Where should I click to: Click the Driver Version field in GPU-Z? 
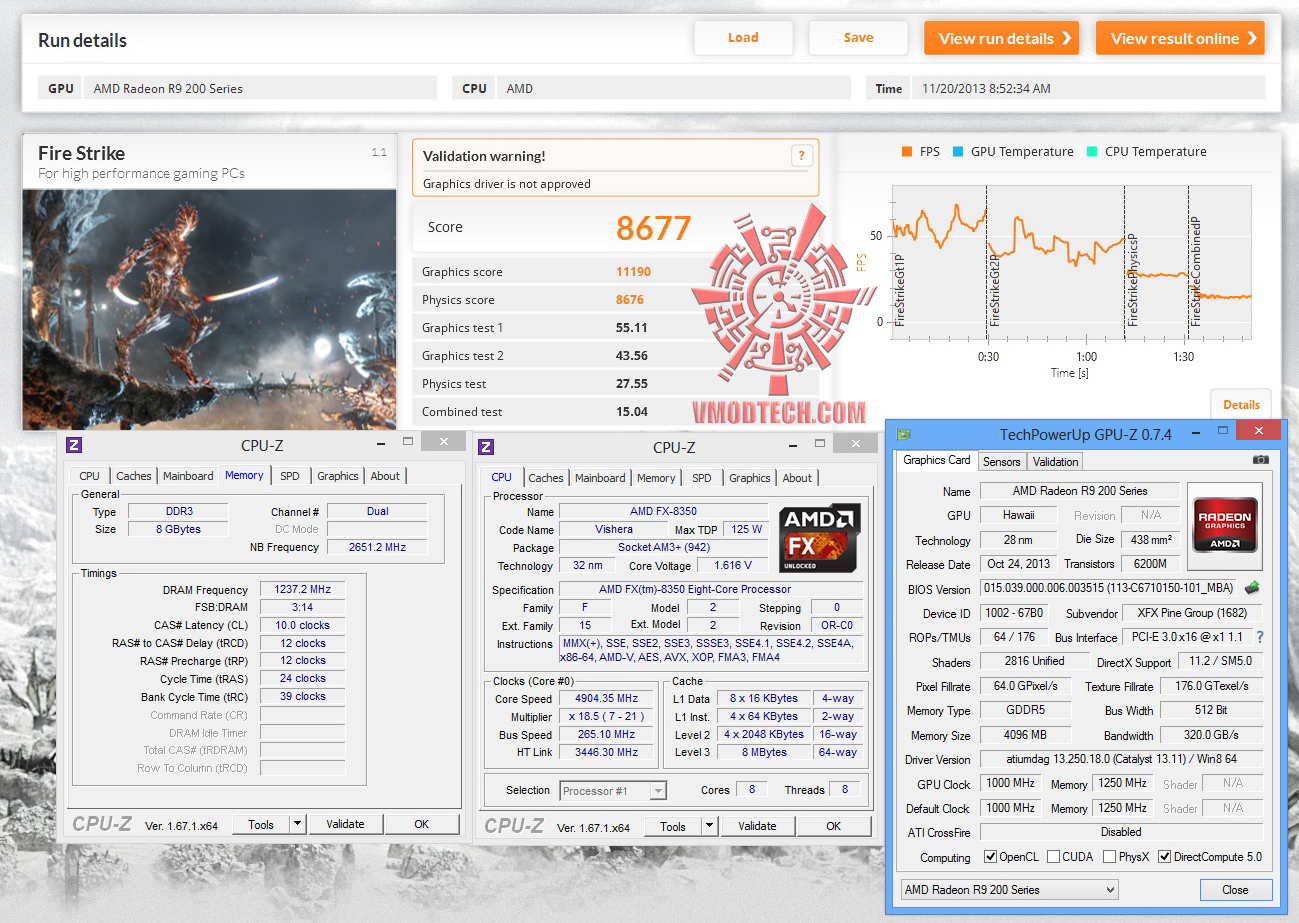(x=1120, y=760)
